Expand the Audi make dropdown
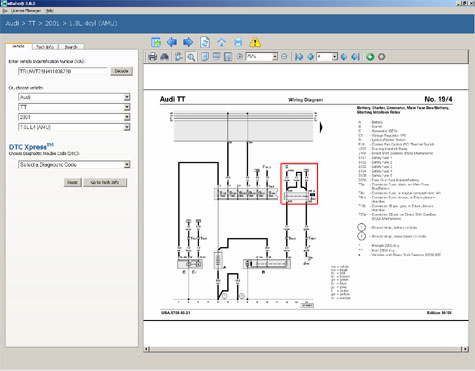This screenshot has width=475, height=371. tap(127, 97)
